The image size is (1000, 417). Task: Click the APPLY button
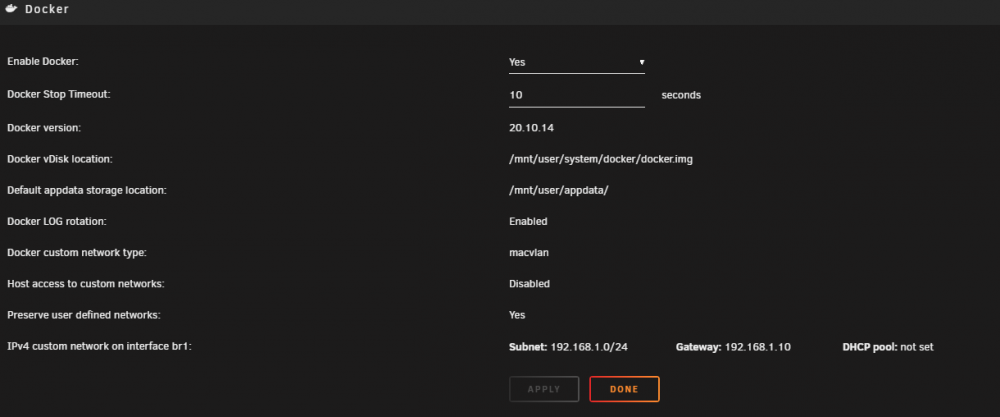point(544,389)
